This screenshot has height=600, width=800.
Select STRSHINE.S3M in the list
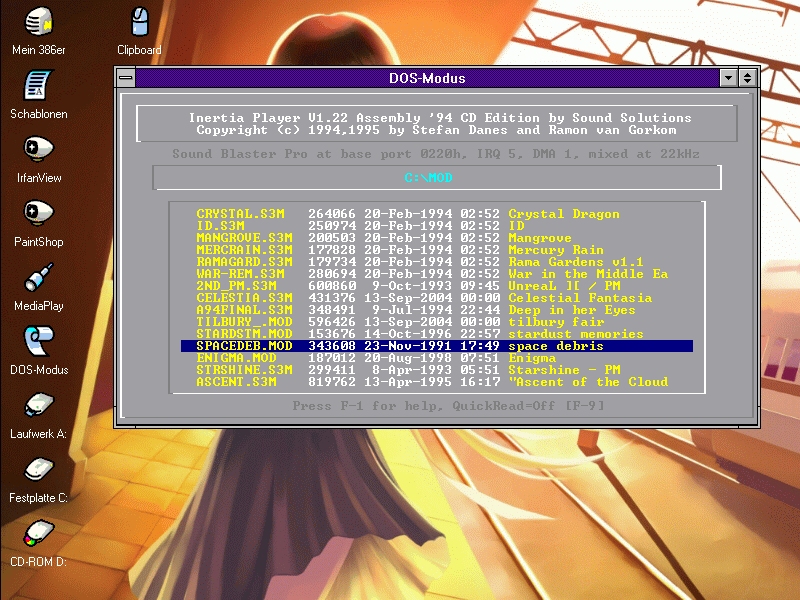437,370
